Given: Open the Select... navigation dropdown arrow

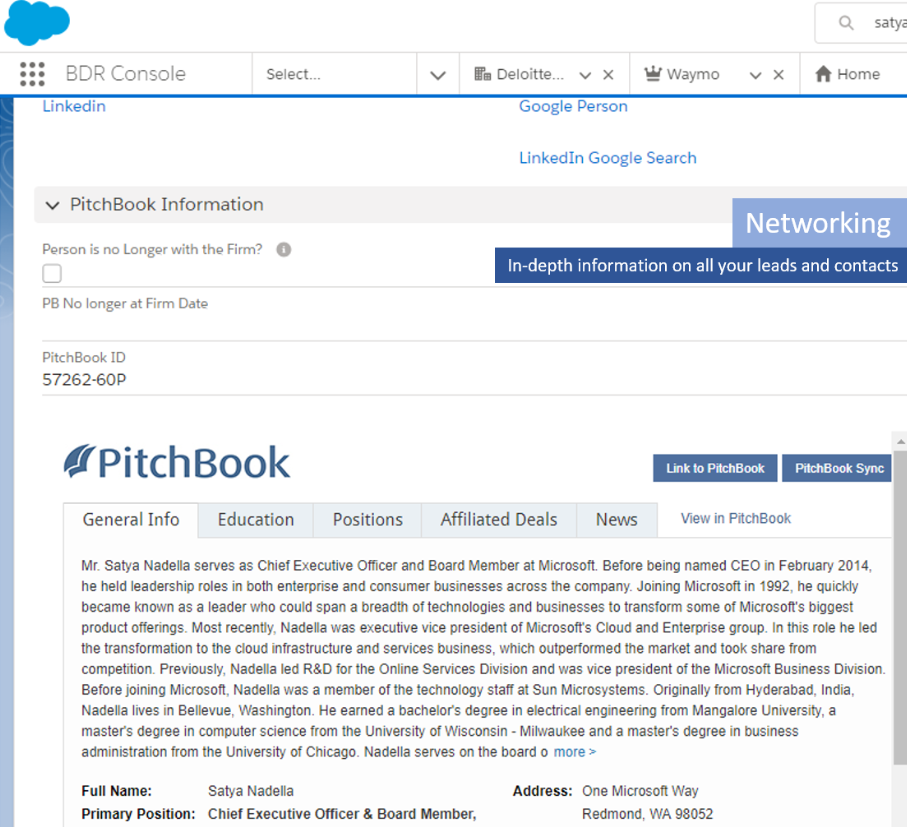Looking at the screenshot, I should click(x=437, y=75).
